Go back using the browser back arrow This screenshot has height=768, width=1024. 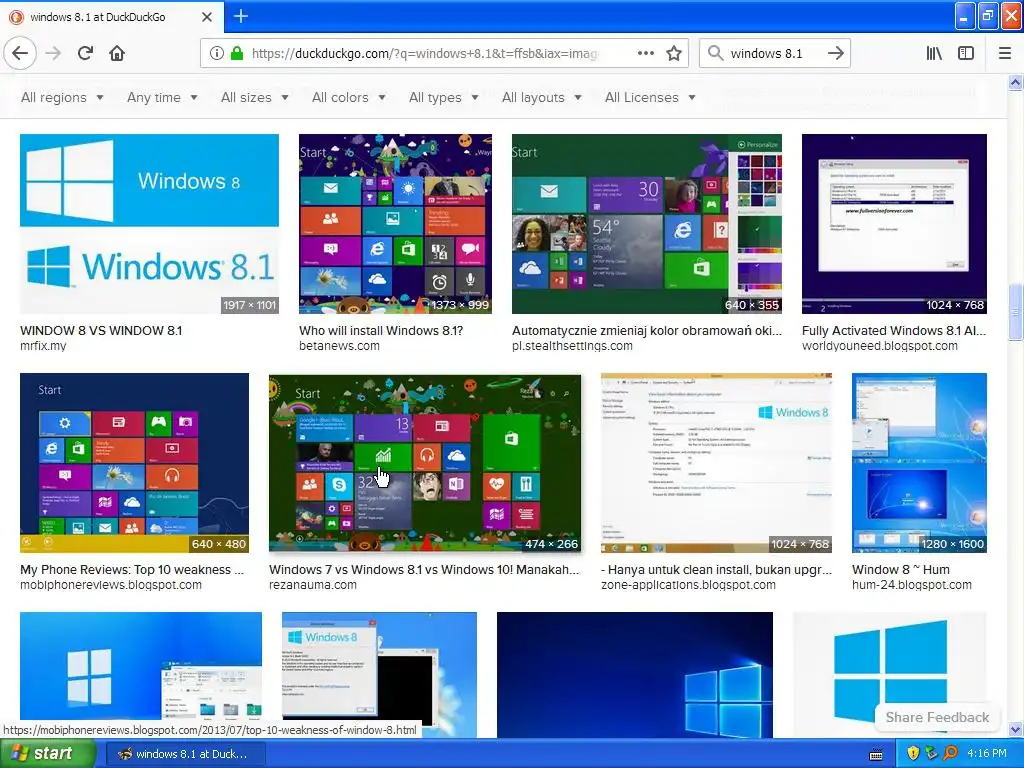click(20, 54)
